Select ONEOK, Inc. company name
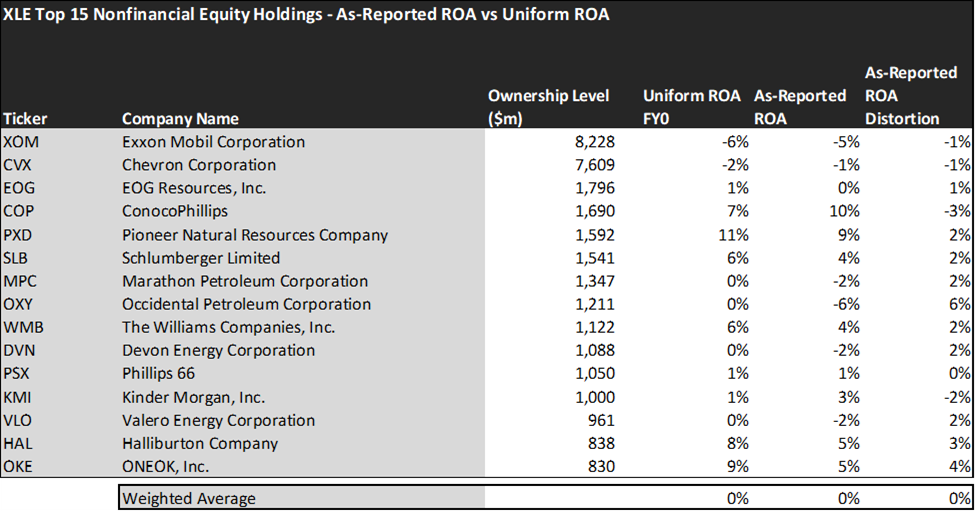 [x=165, y=467]
